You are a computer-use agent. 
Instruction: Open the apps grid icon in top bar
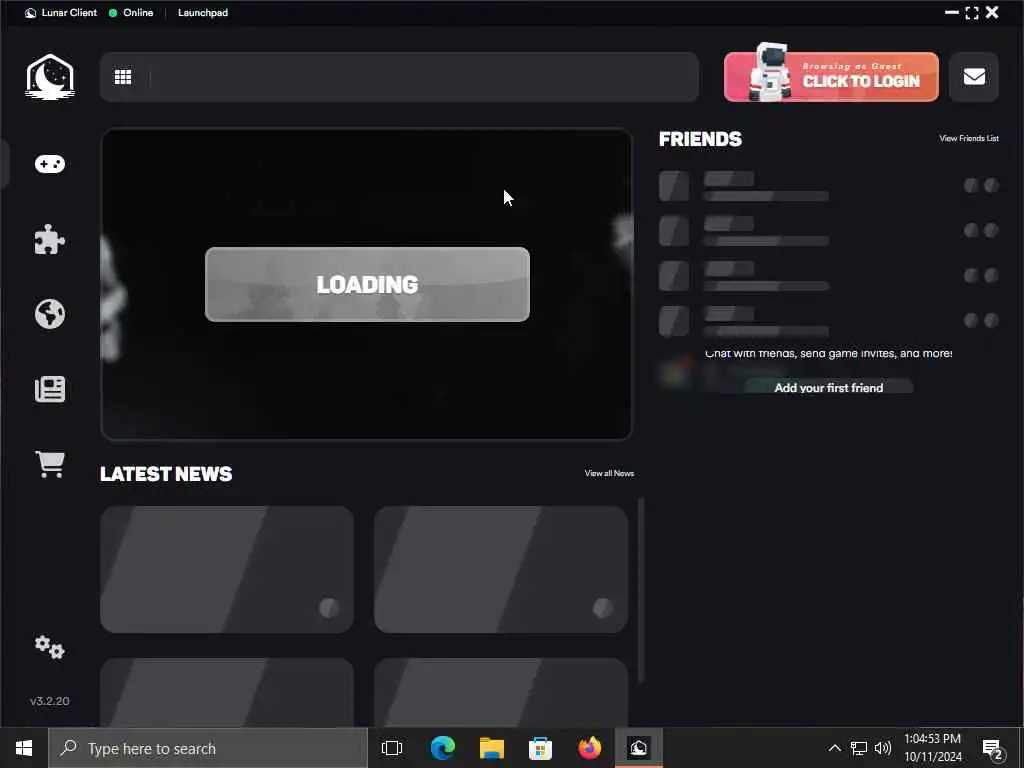(x=123, y=77)
